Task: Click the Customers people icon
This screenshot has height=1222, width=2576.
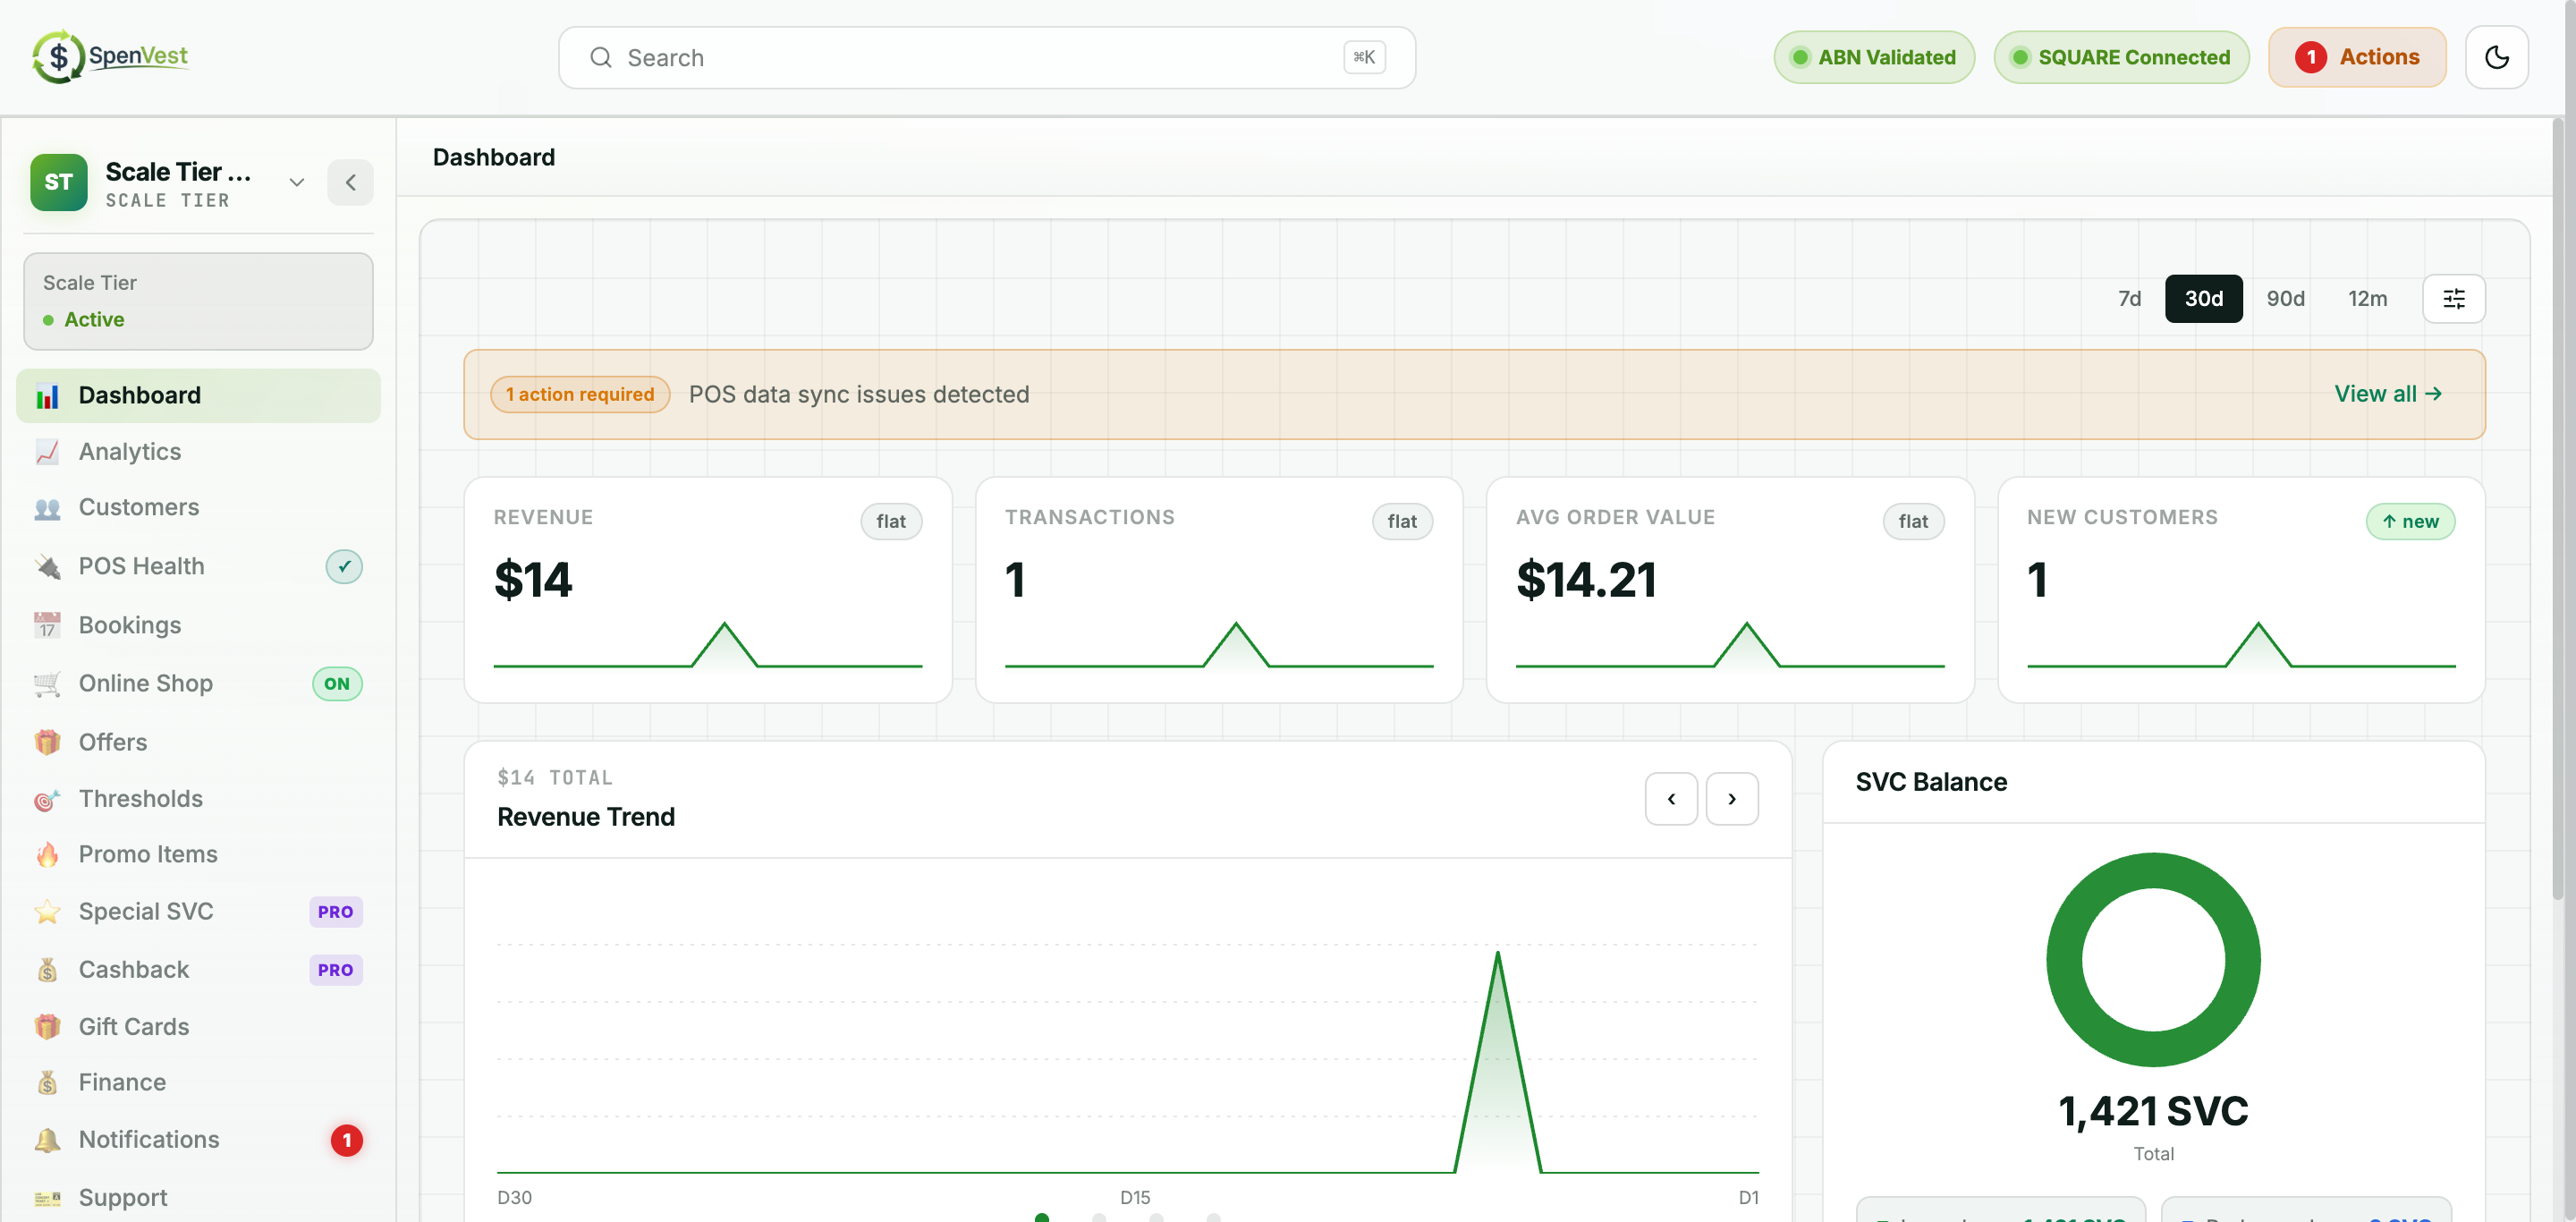Action: (x=47, y=508)
